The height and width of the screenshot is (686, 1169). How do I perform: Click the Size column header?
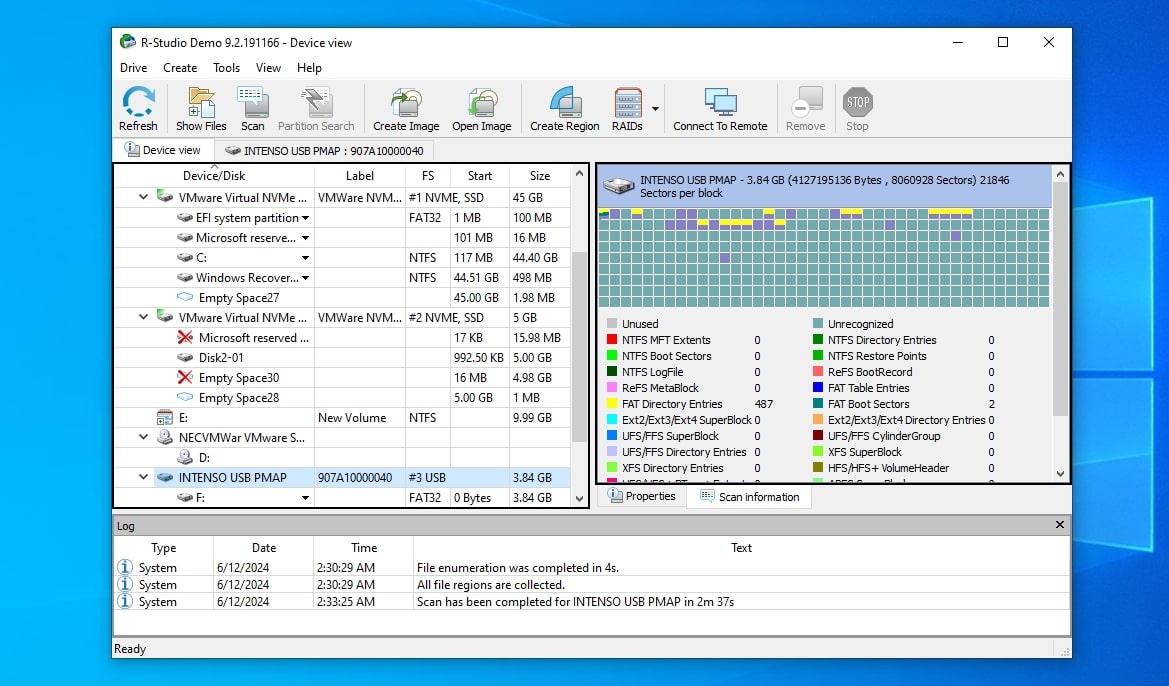click(540, 176)
